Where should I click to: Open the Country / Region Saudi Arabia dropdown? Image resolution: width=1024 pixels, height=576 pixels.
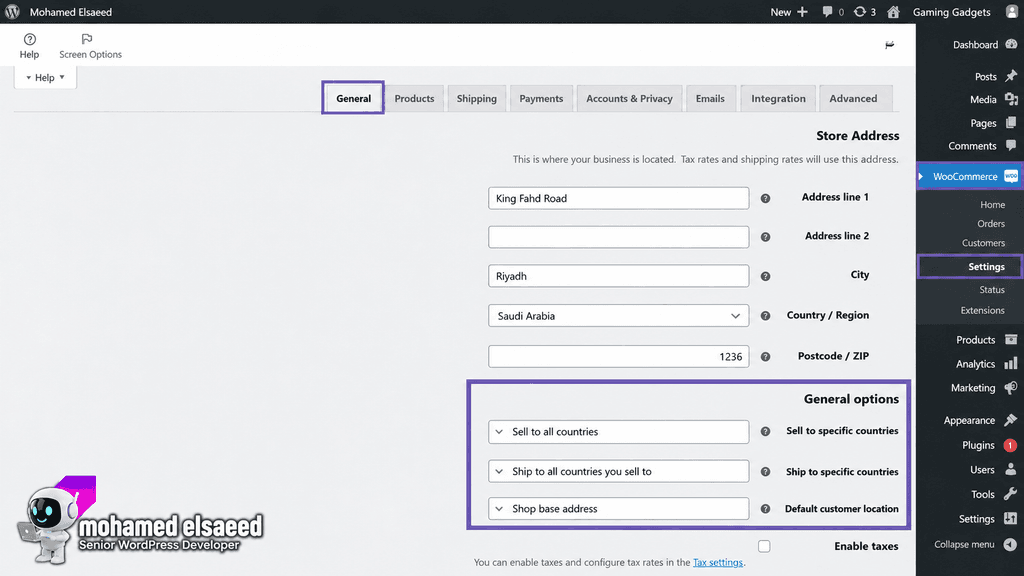(x=618, y=316)
